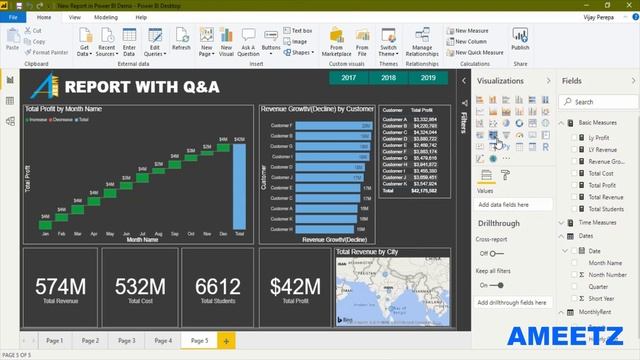Screen dimensions: 640x360
Task: Insert a Text box
Action: [298, 31]
